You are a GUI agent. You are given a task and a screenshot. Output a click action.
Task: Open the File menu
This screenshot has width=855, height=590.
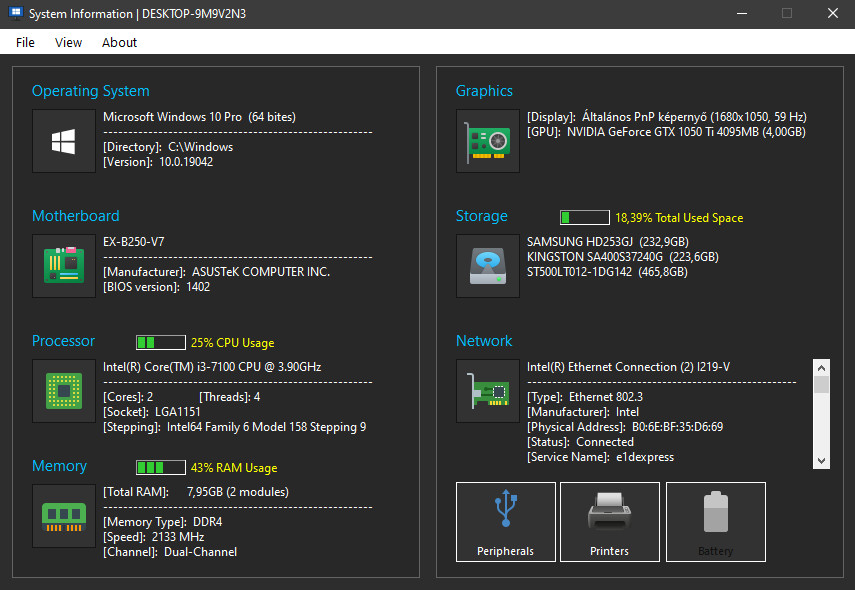[x=25, y=43]
